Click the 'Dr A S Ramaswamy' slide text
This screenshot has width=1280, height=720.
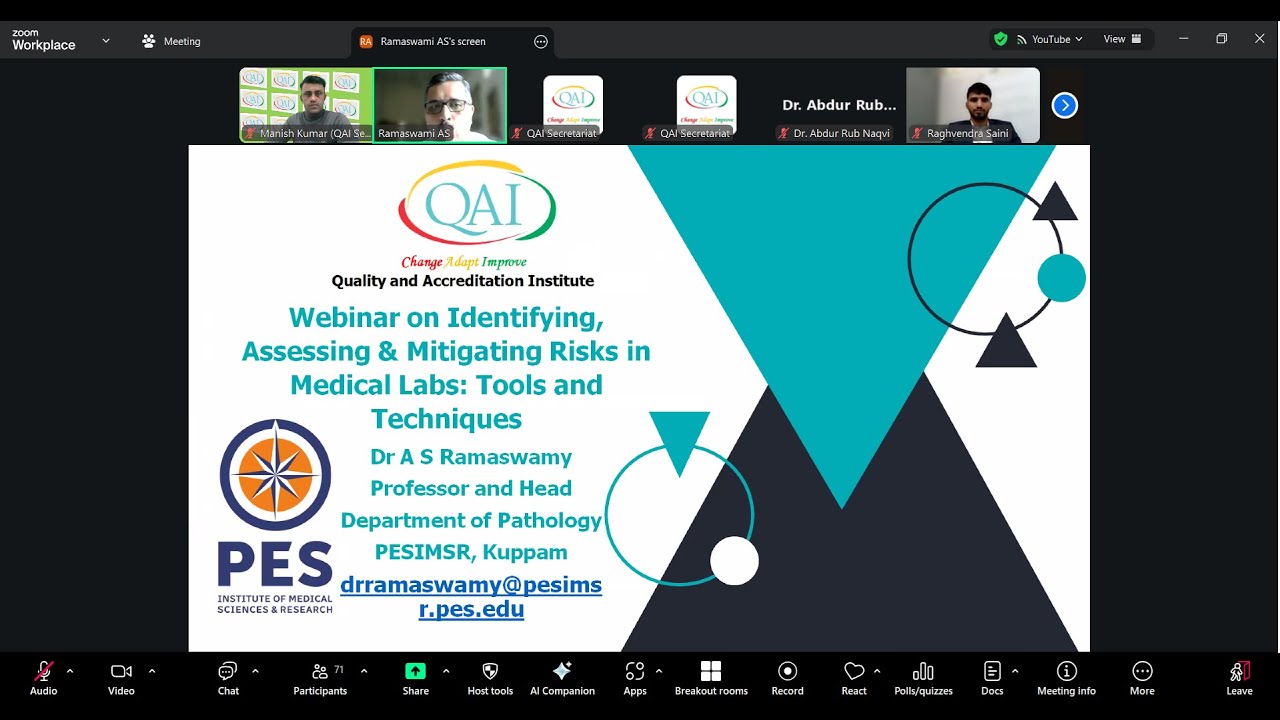coord(471,457)
